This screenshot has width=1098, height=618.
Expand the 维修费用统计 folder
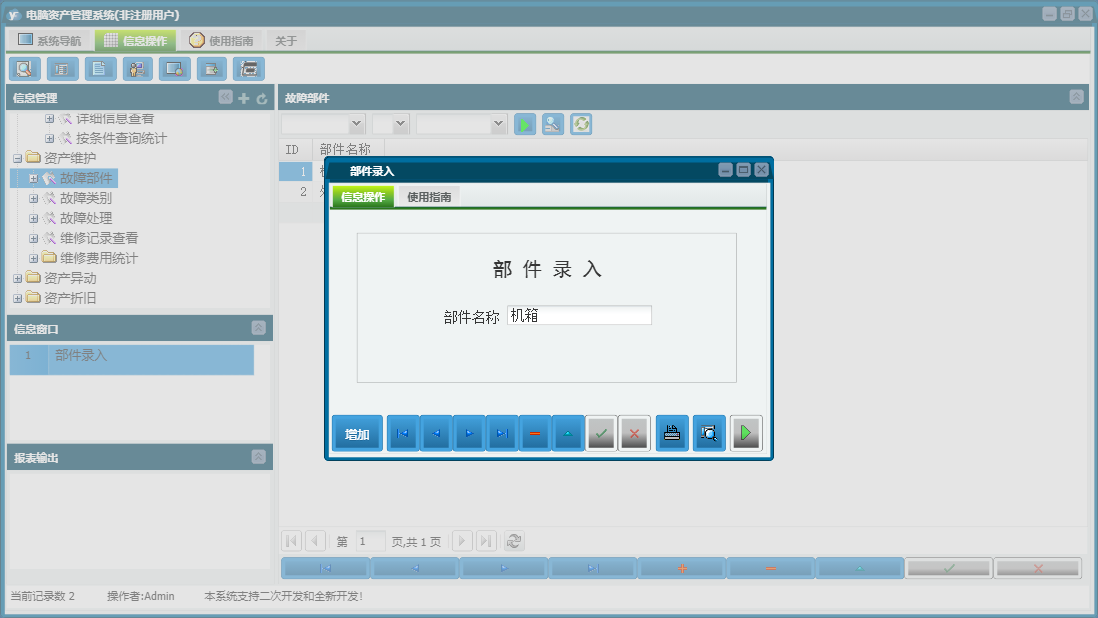(x=33, y=258)
